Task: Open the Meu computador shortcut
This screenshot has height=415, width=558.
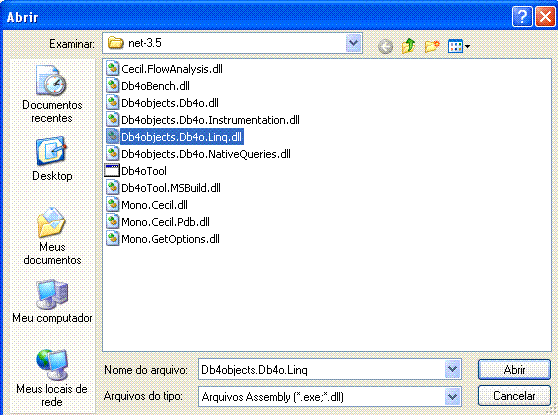Action: [x=52, y=302]
